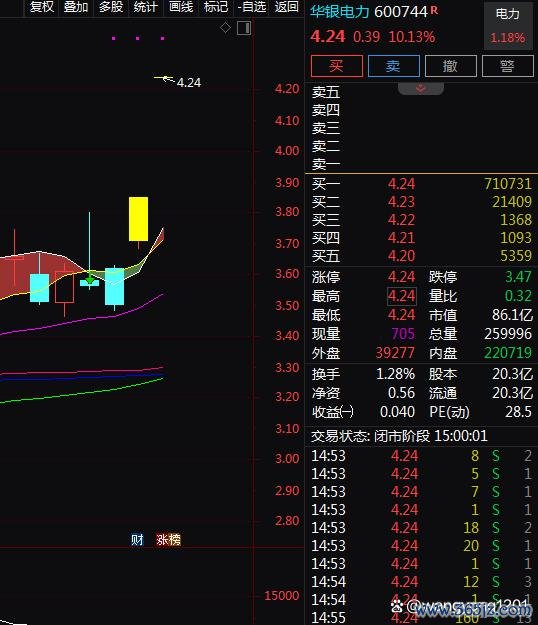Click the 财 finance tag icon
Screen dimensions: 538x625
(x=137, y=540)
